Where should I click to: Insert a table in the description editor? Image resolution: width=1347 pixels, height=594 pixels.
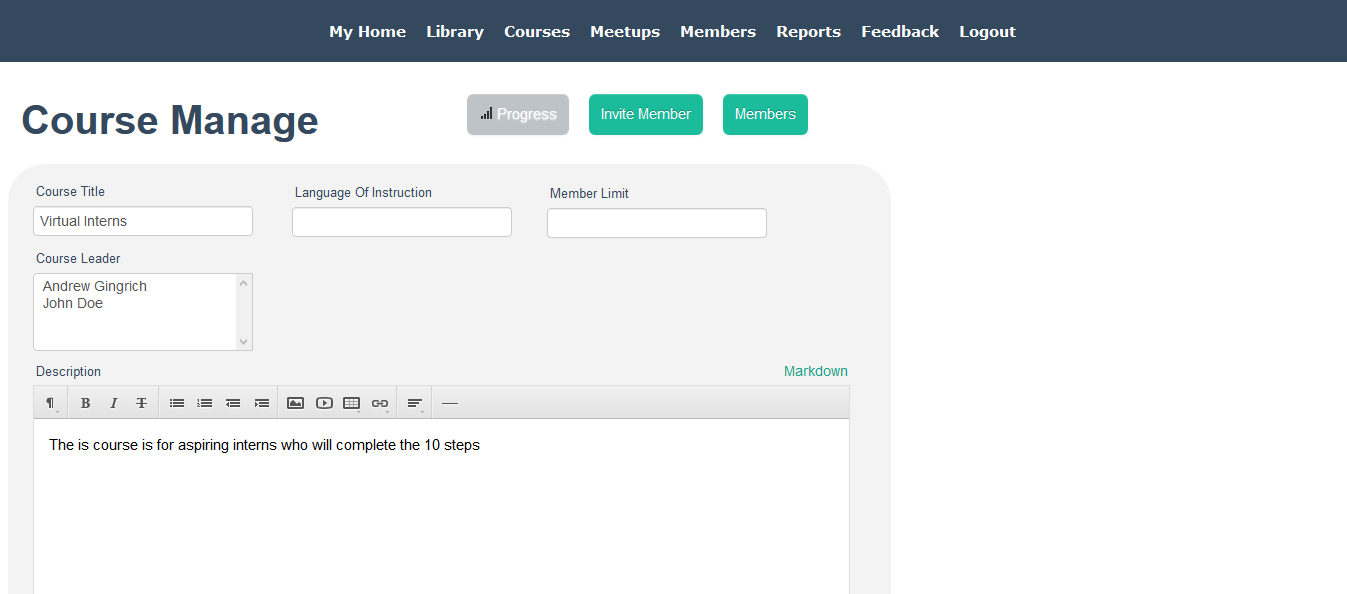point(351,402)
